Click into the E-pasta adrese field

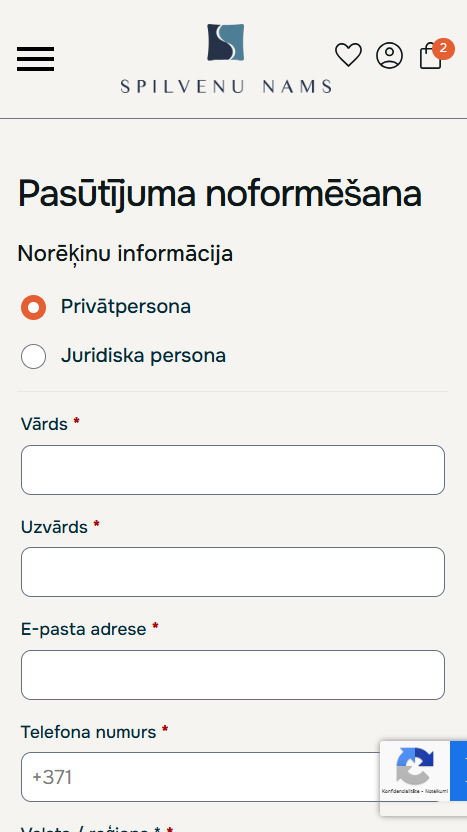click(x=233, y=675)
